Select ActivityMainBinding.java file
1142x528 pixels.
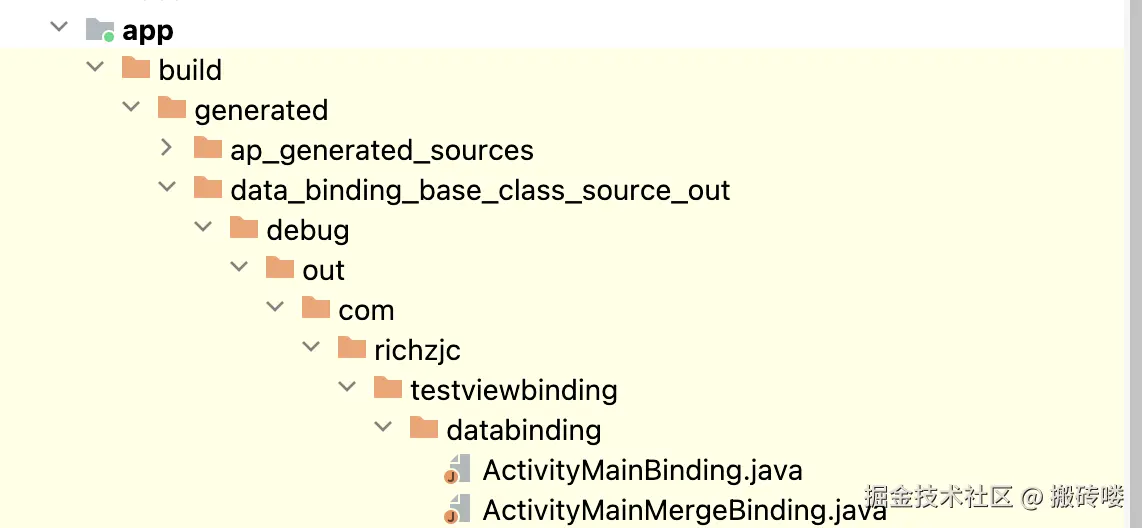click(642, 470)
